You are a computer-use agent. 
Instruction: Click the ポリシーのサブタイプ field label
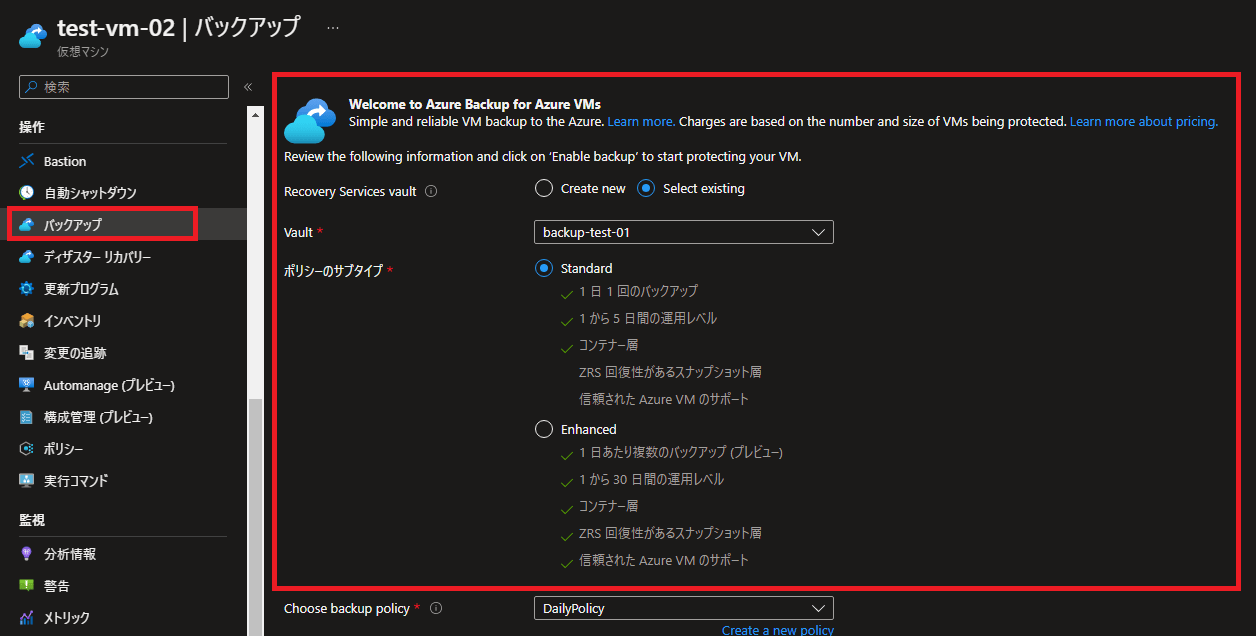point(333,270)
